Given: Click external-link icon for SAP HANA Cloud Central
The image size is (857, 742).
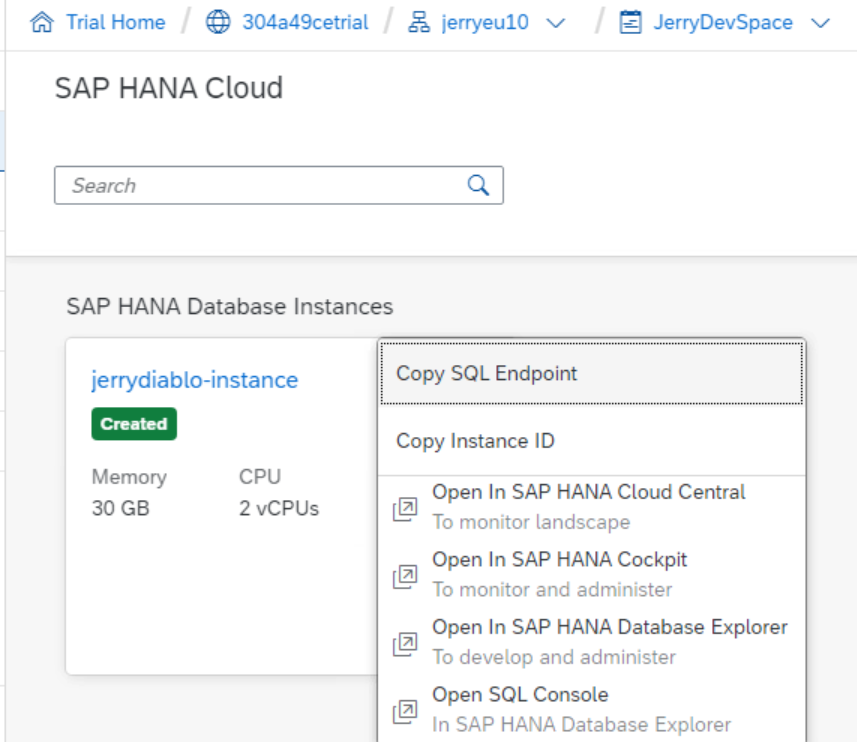Looking at the screenshot, I should coord(405,509).
